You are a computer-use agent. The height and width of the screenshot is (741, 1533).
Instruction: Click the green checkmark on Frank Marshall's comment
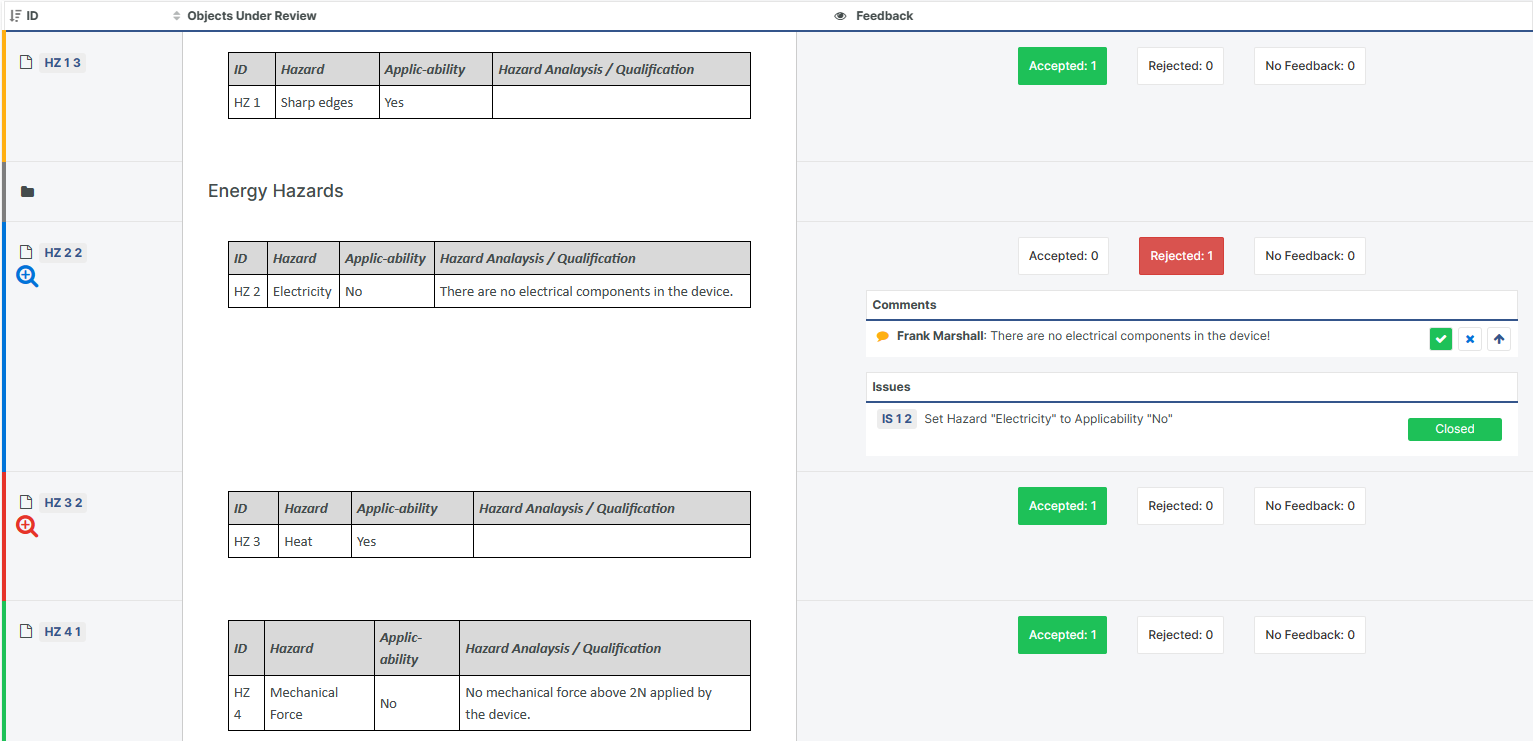click(x=1440, y=339)
